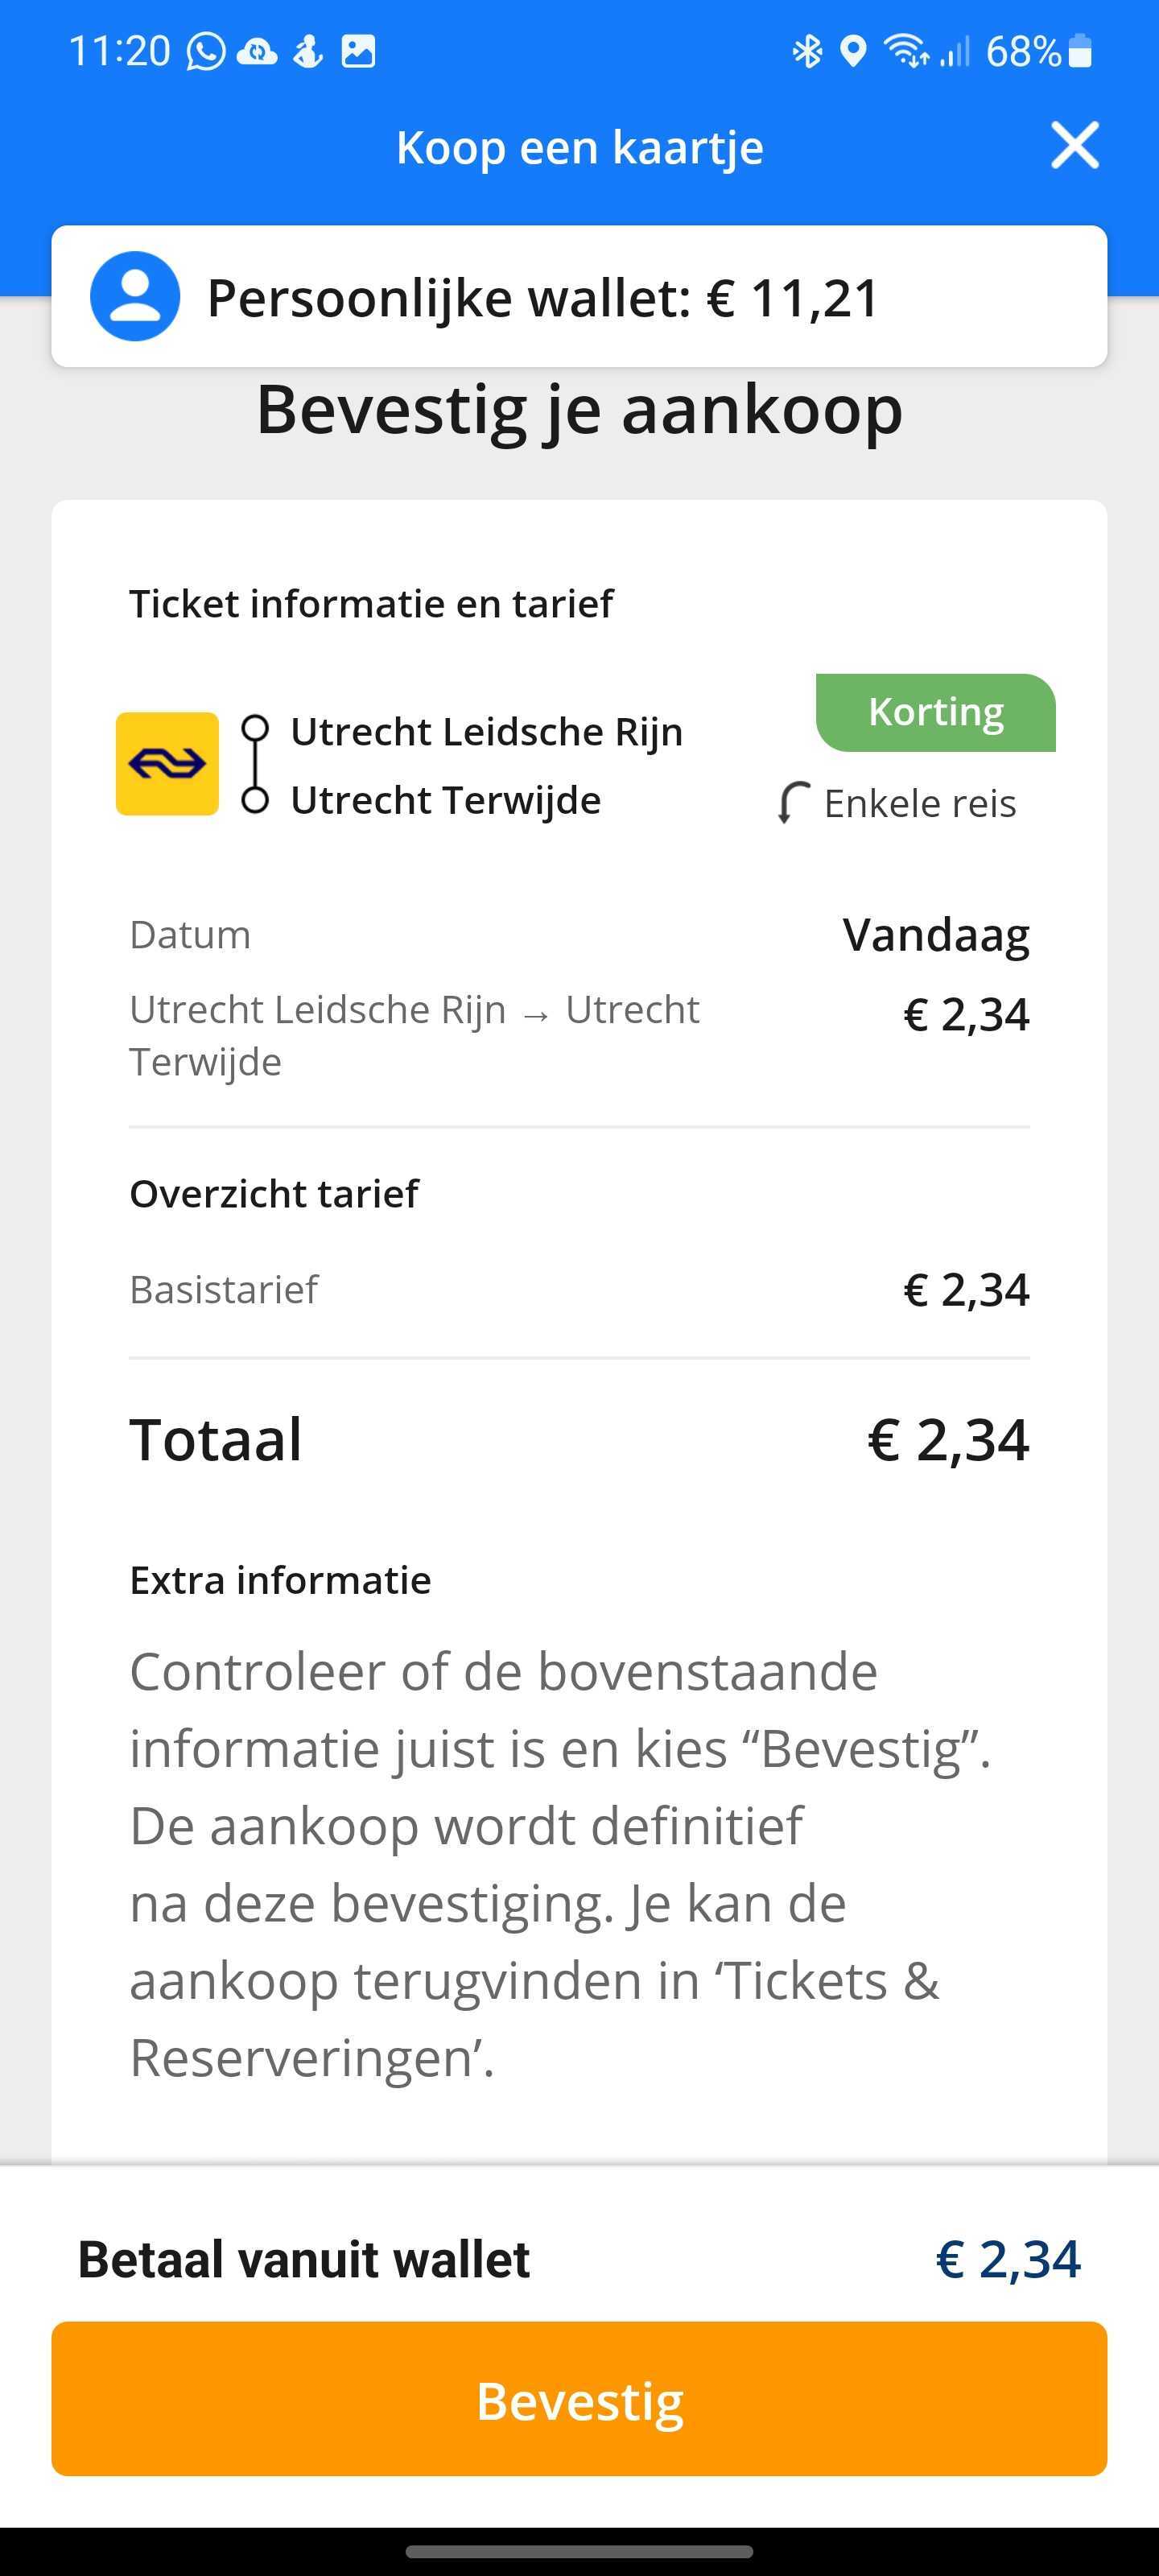Tap the gallery image notification icon
Screen dimensions: 1159x2576
pos(358,51)
